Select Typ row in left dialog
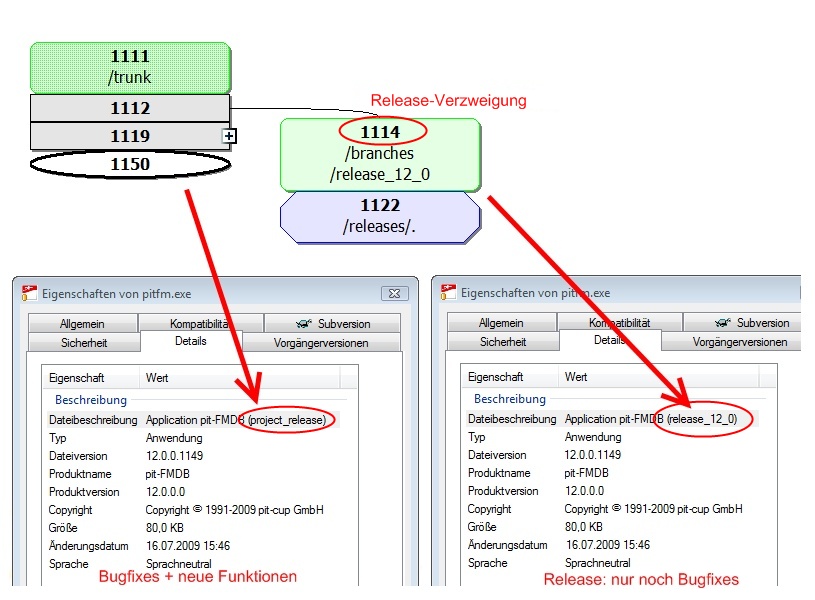This screenshot has width=815, height=600. pyautogui.click(x=192, y=438)
